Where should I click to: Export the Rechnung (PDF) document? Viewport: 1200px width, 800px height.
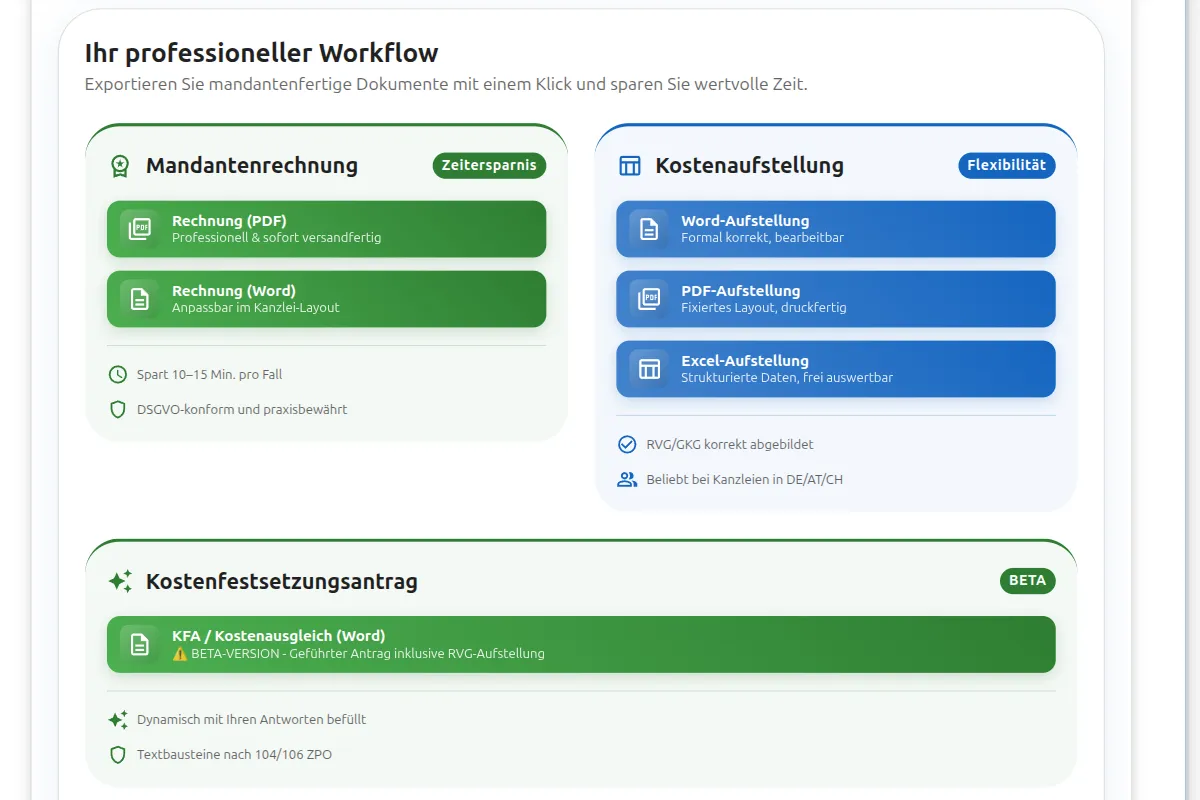click(326, 229)
